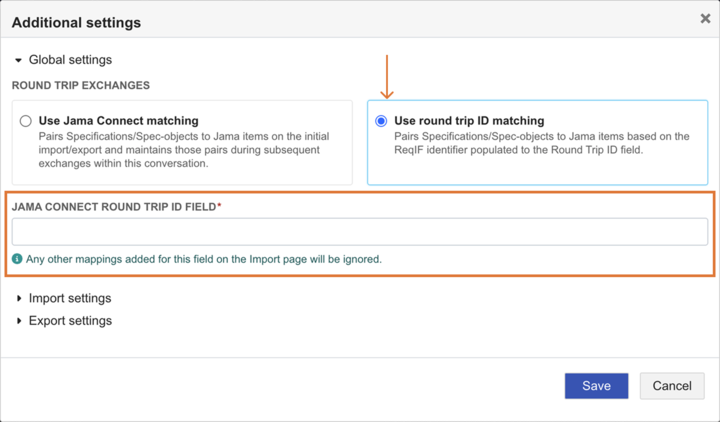Screen dimensions: 720x422
Task: Select Use round trip ID matching radio button
Action: tap(381, 121)
